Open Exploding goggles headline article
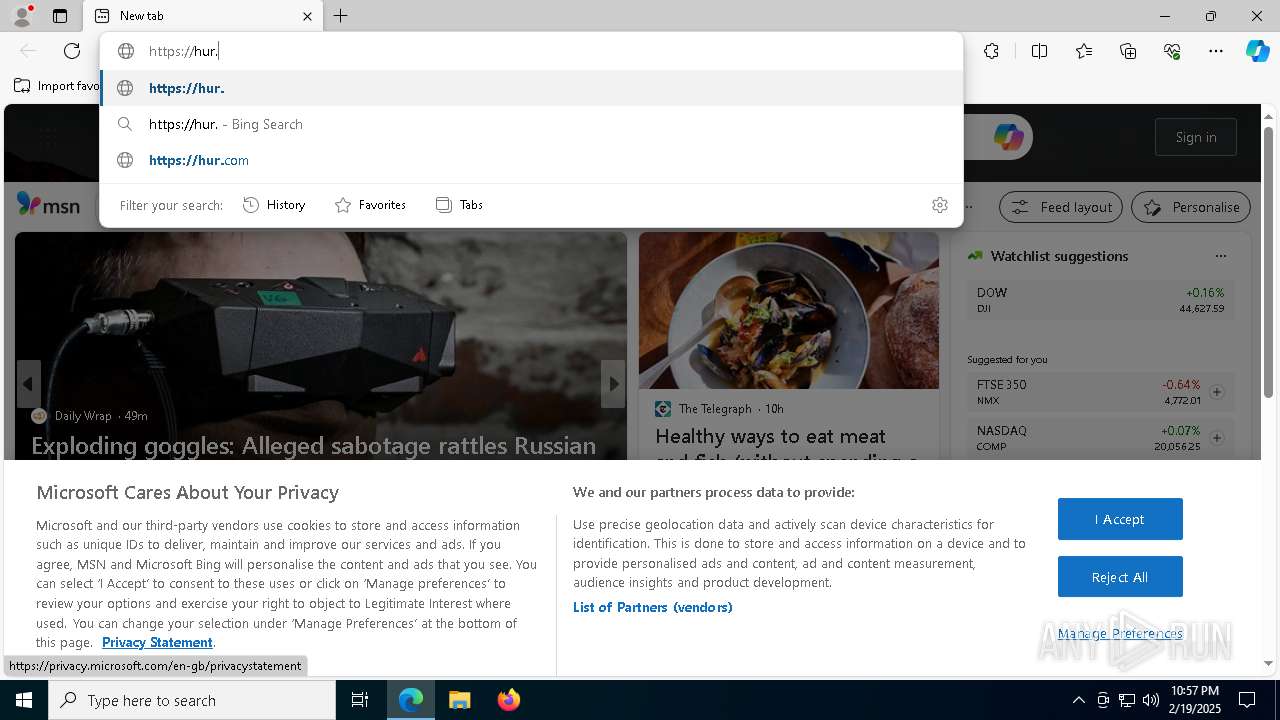 [314, 446]
